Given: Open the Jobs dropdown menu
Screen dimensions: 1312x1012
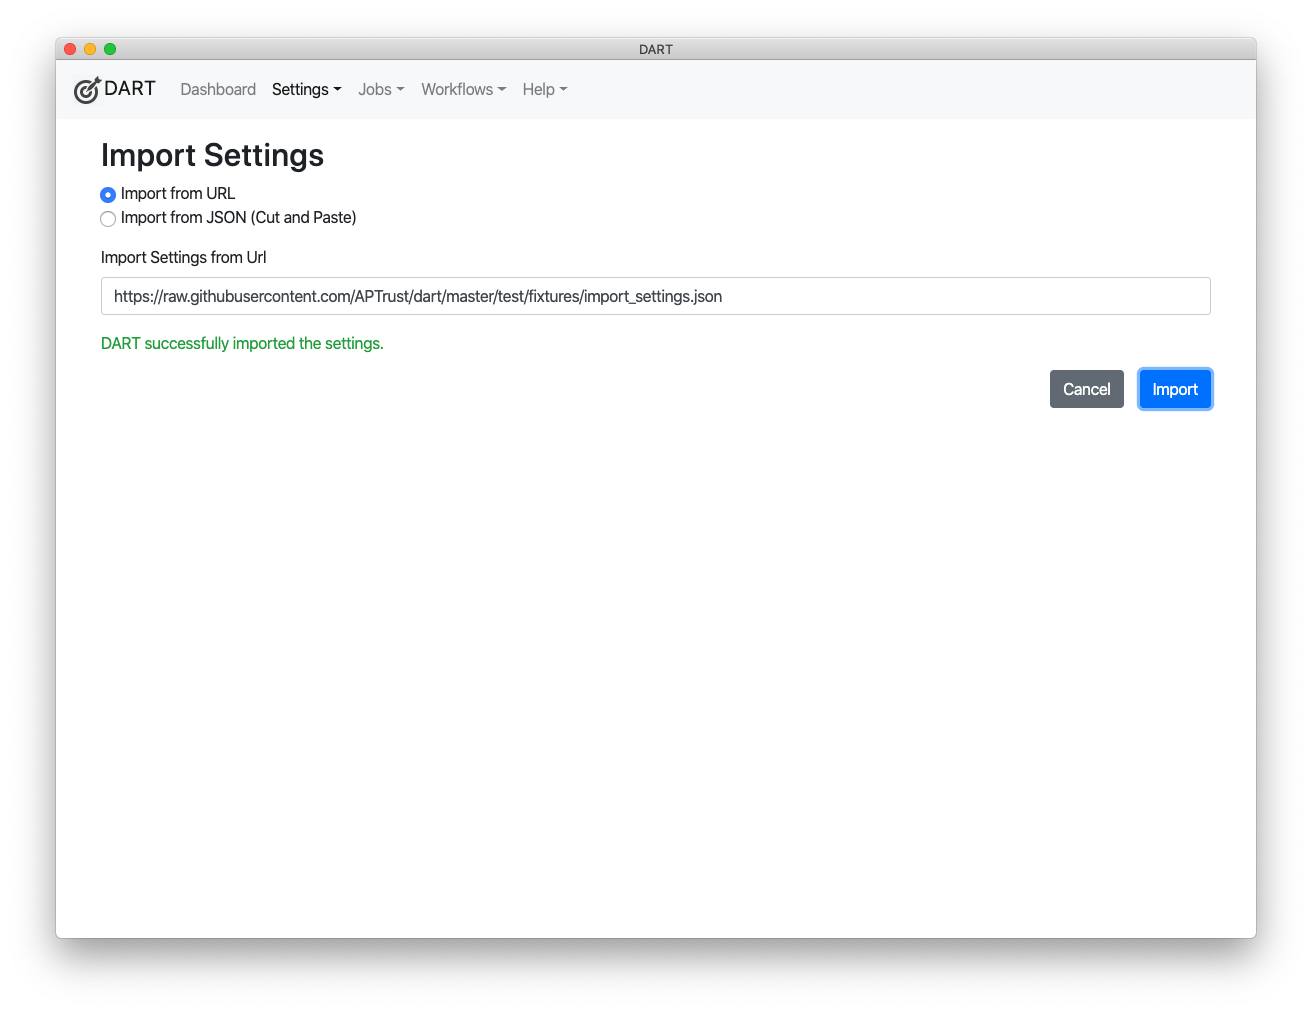Looking at the screenshot, I should 375,89.
